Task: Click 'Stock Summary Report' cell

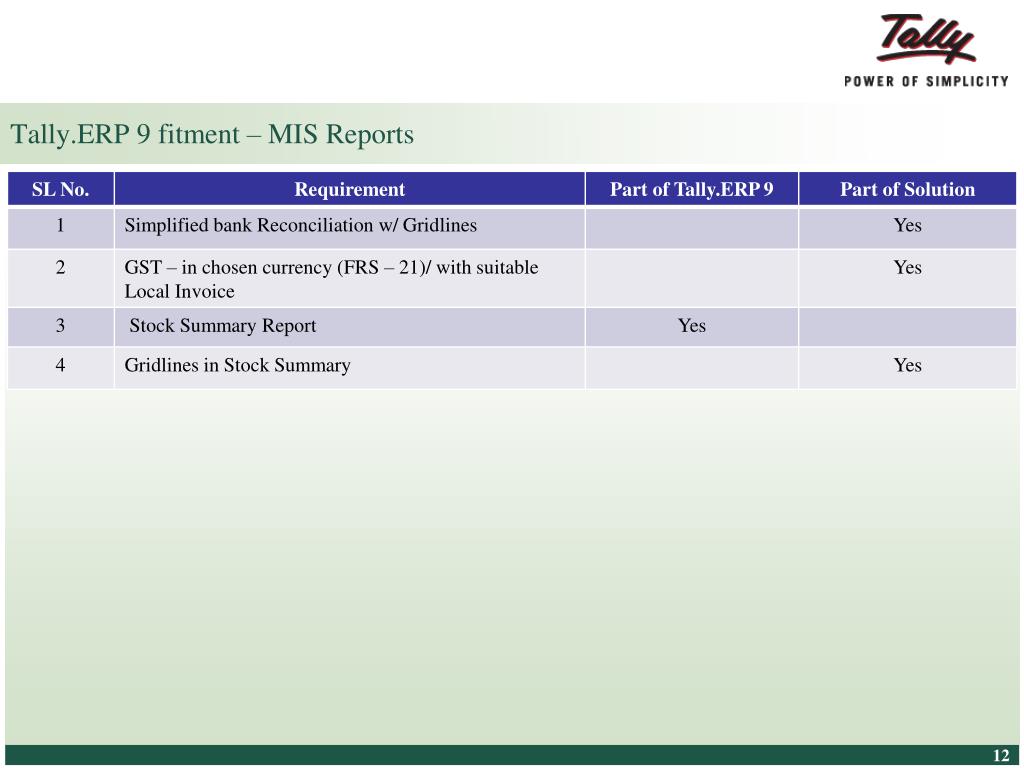Action: click(x=349, y=327)
